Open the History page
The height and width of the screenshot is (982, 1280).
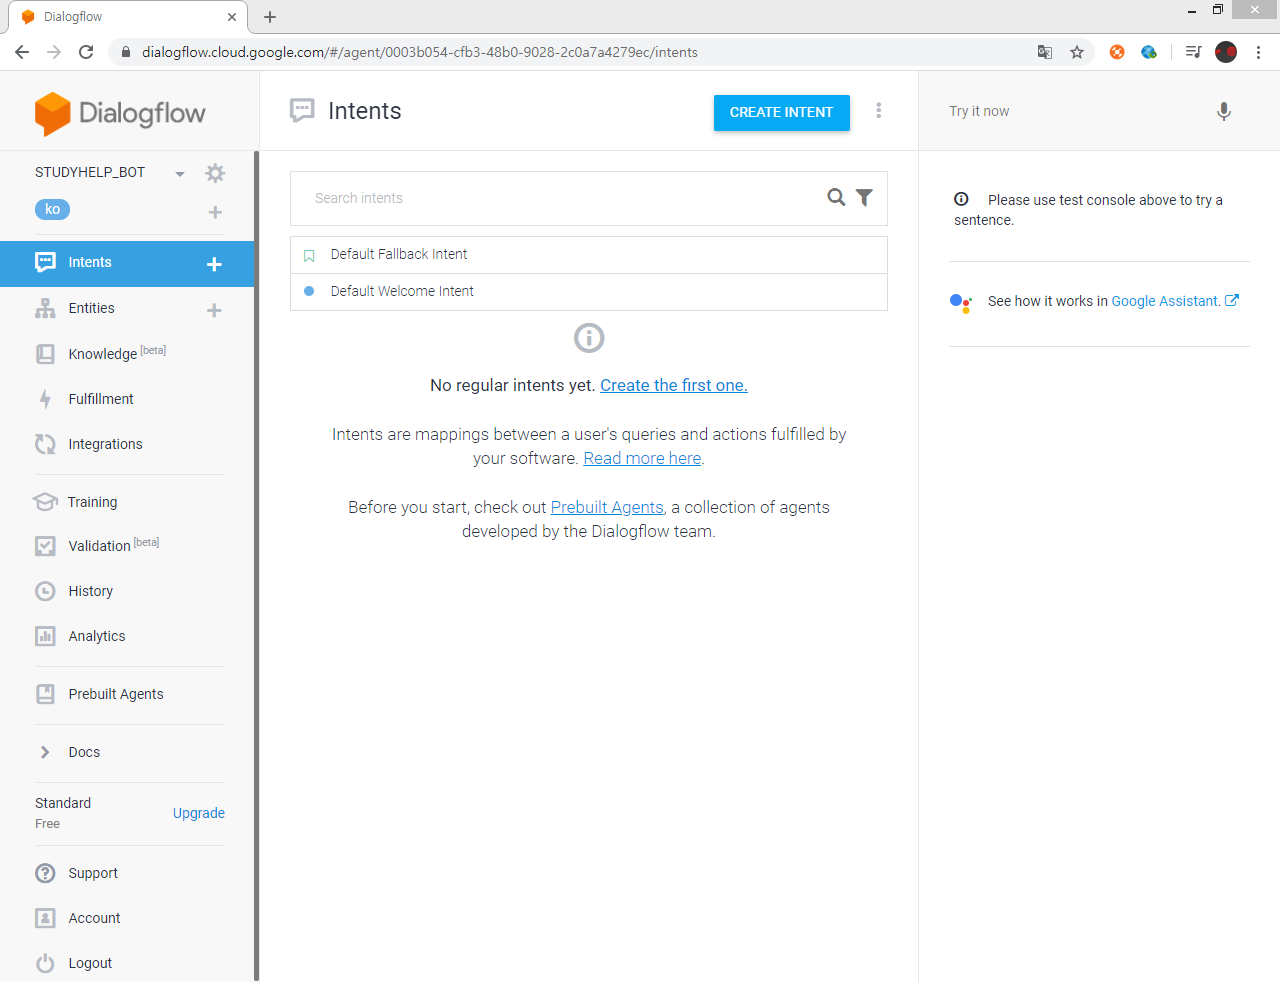point(90,591)
